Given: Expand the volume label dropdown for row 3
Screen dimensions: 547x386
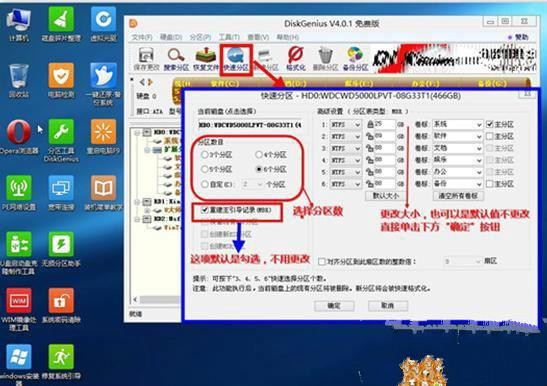Looking at the screenshot, I should [x=457, y=148].
